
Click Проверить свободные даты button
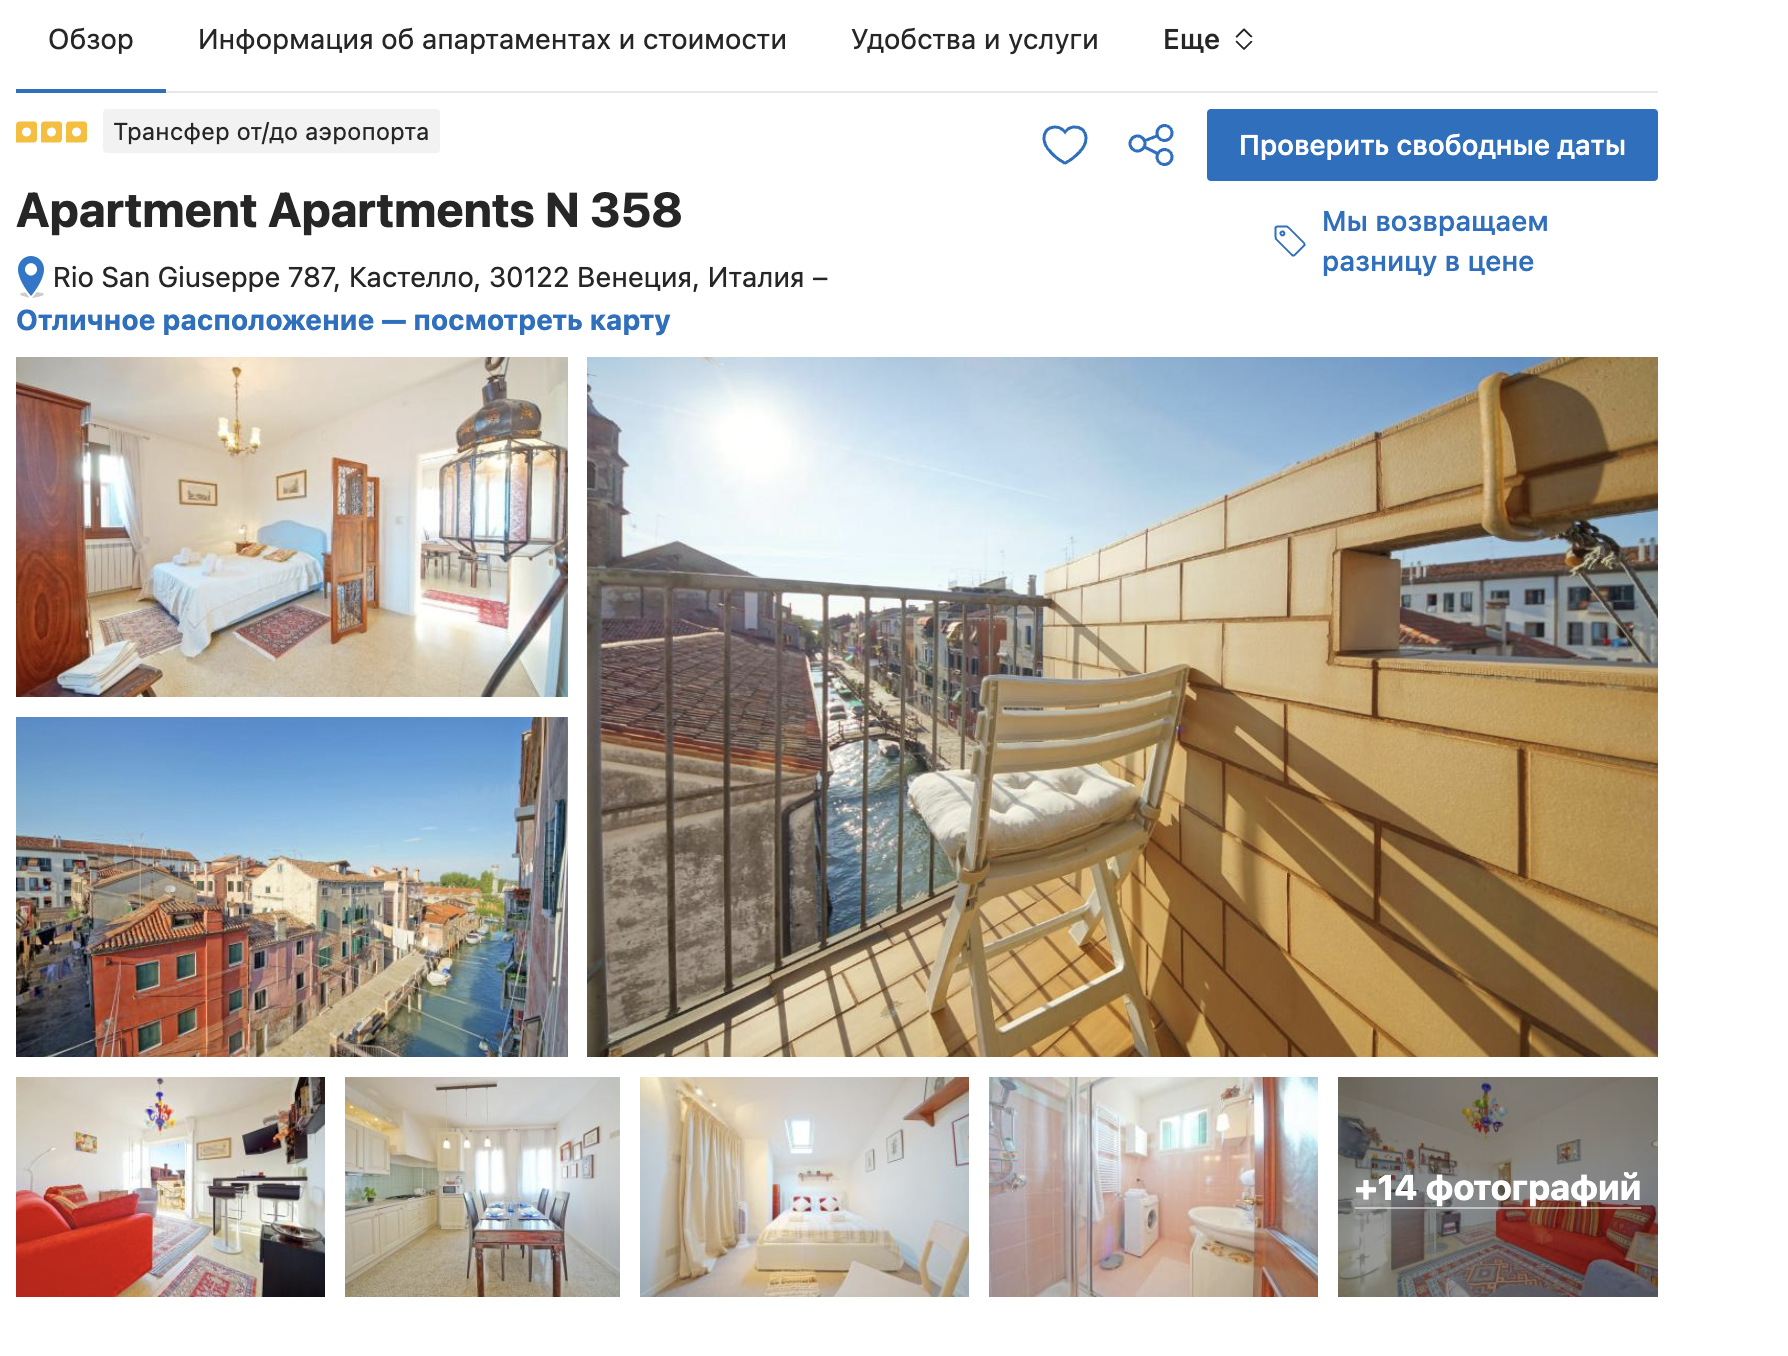(x=1432, y=145)
